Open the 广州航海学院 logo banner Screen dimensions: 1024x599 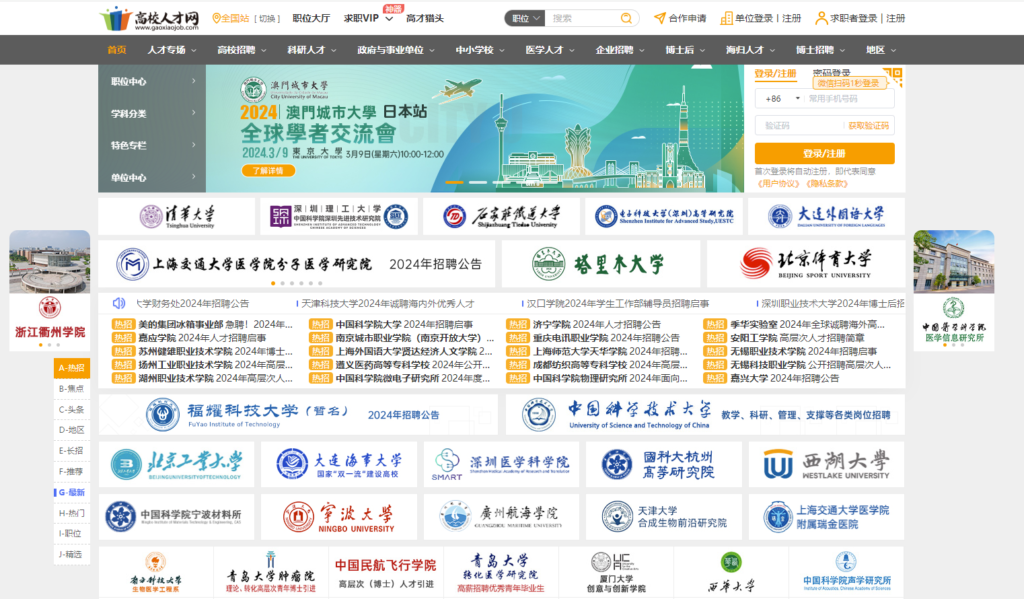[502, 517]
